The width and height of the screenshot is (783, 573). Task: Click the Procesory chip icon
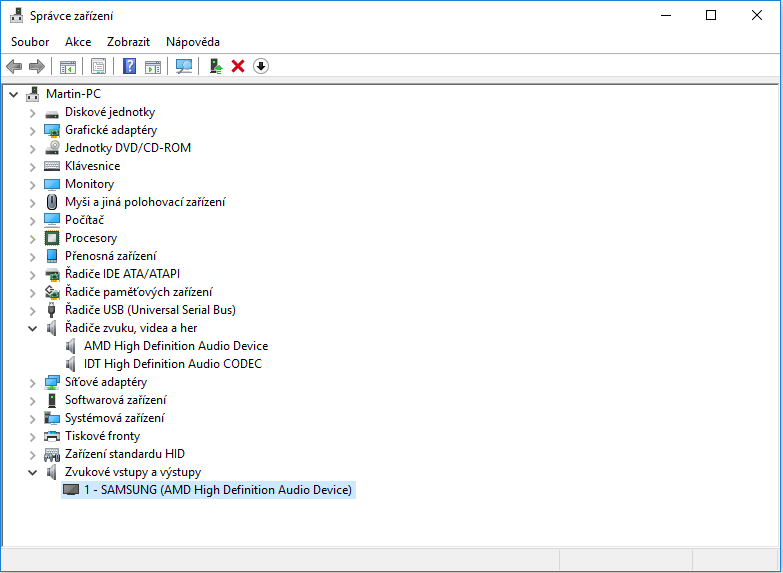51,238
